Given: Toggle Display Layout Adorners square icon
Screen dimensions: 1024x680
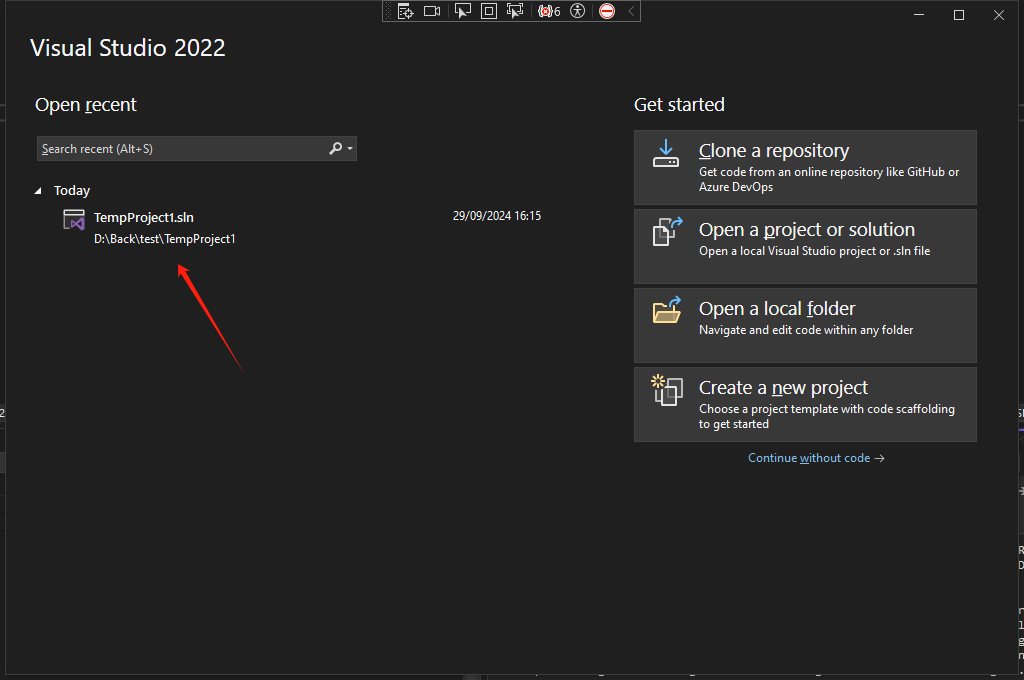Looking at the screenshot, I should tap(488, 11).
